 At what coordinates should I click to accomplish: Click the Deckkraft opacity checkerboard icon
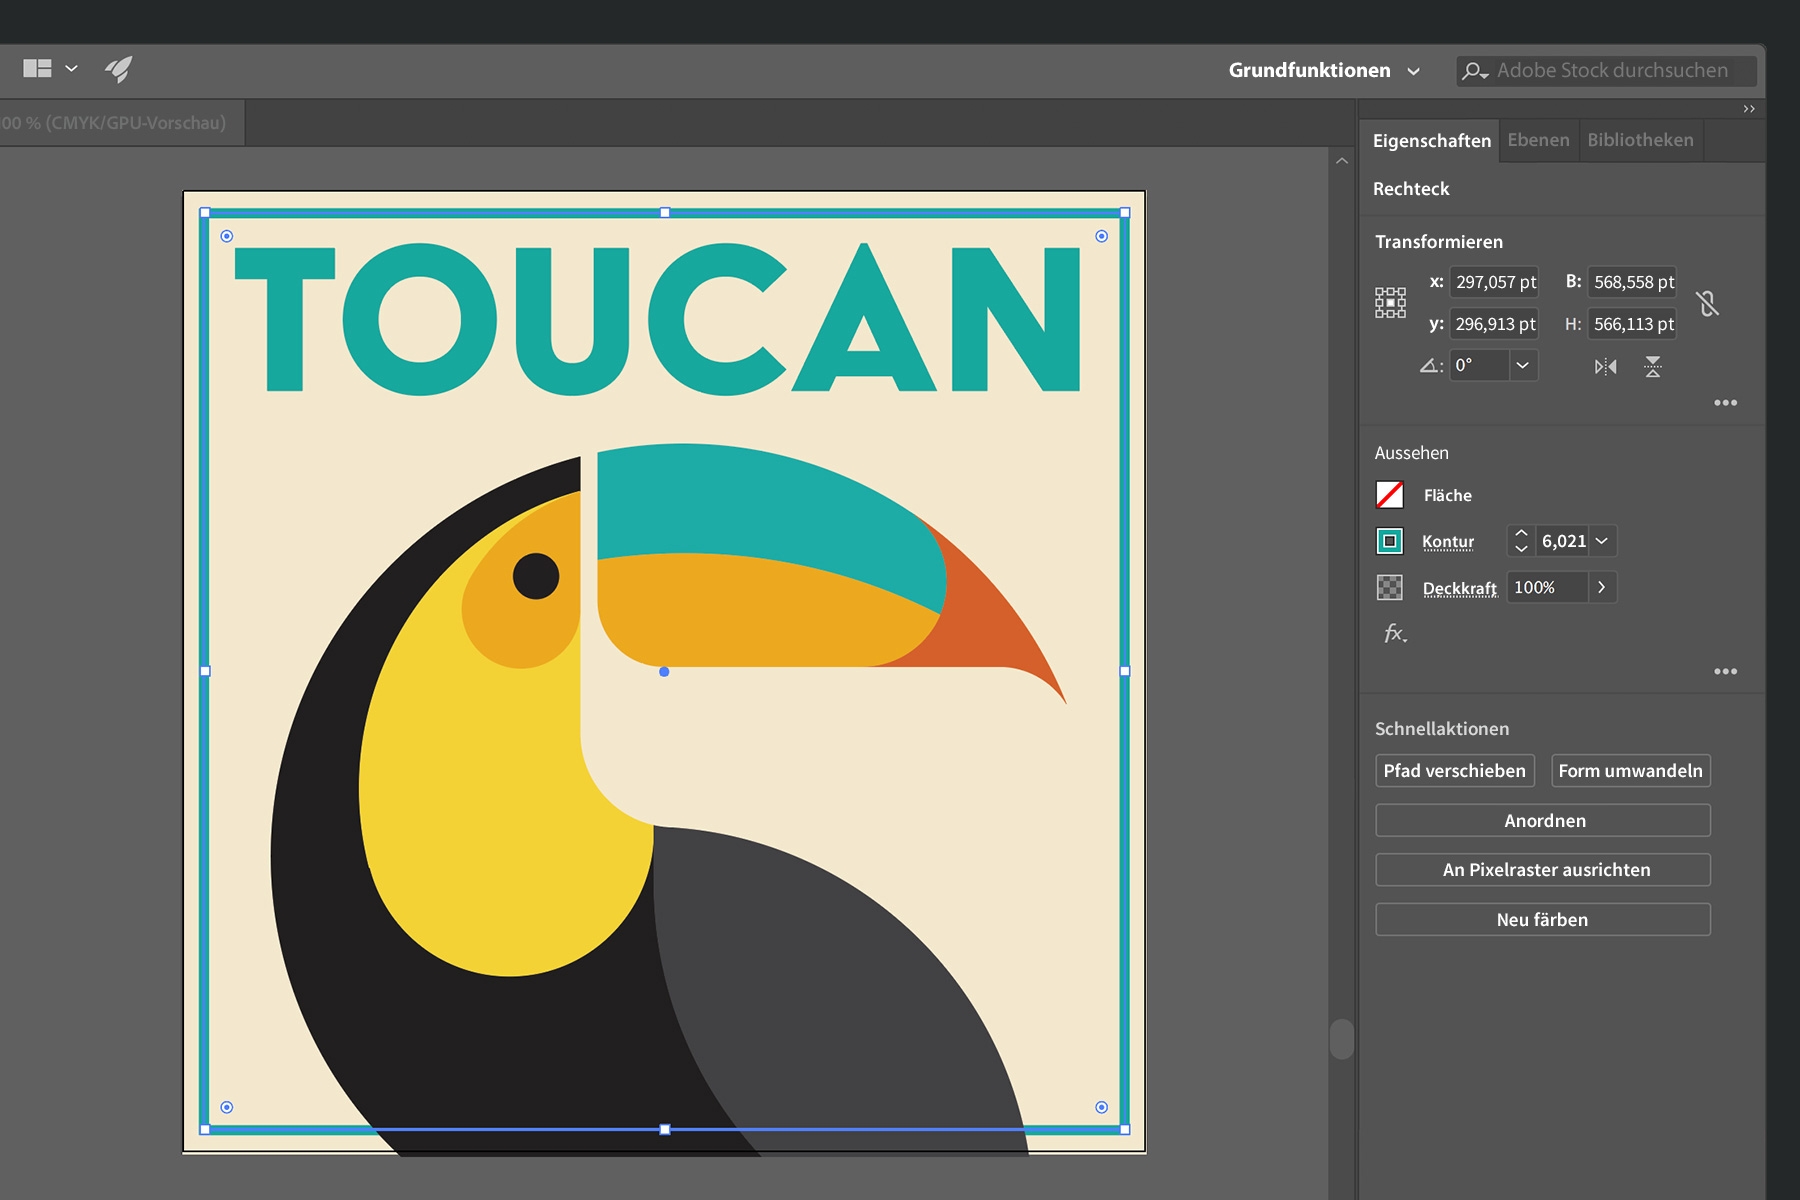[1390, 588]
